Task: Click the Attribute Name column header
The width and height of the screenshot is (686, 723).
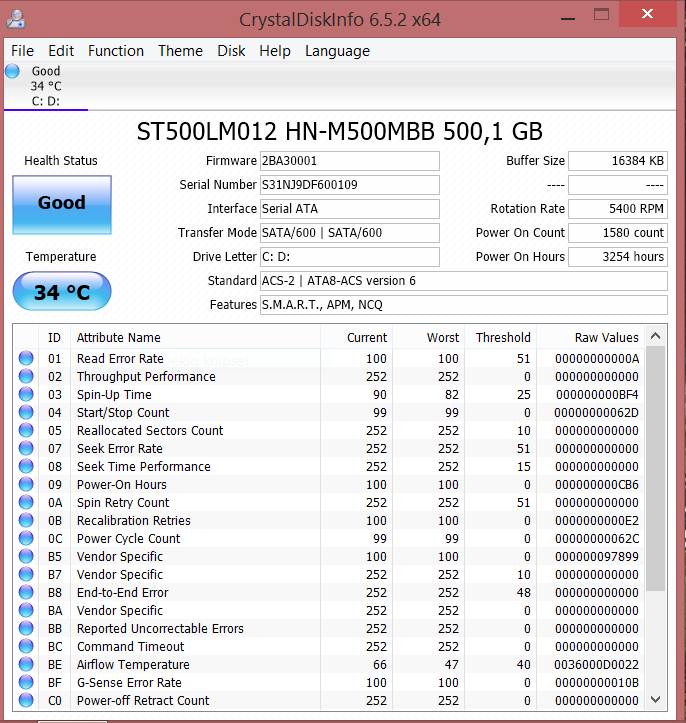Action: click(195, 338)
